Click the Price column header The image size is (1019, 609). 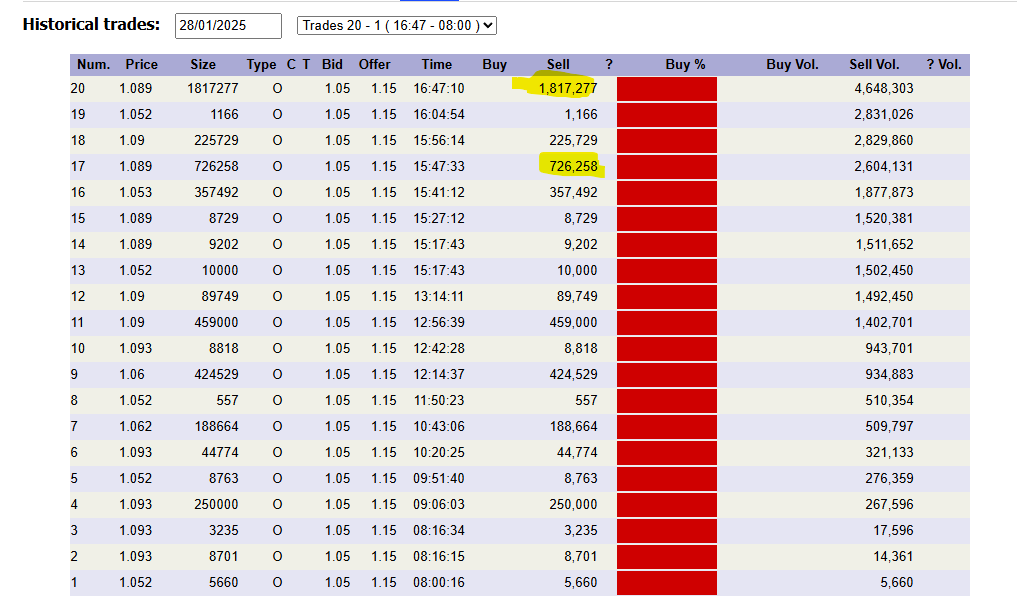pyautogui.click(x=142, y=64)
